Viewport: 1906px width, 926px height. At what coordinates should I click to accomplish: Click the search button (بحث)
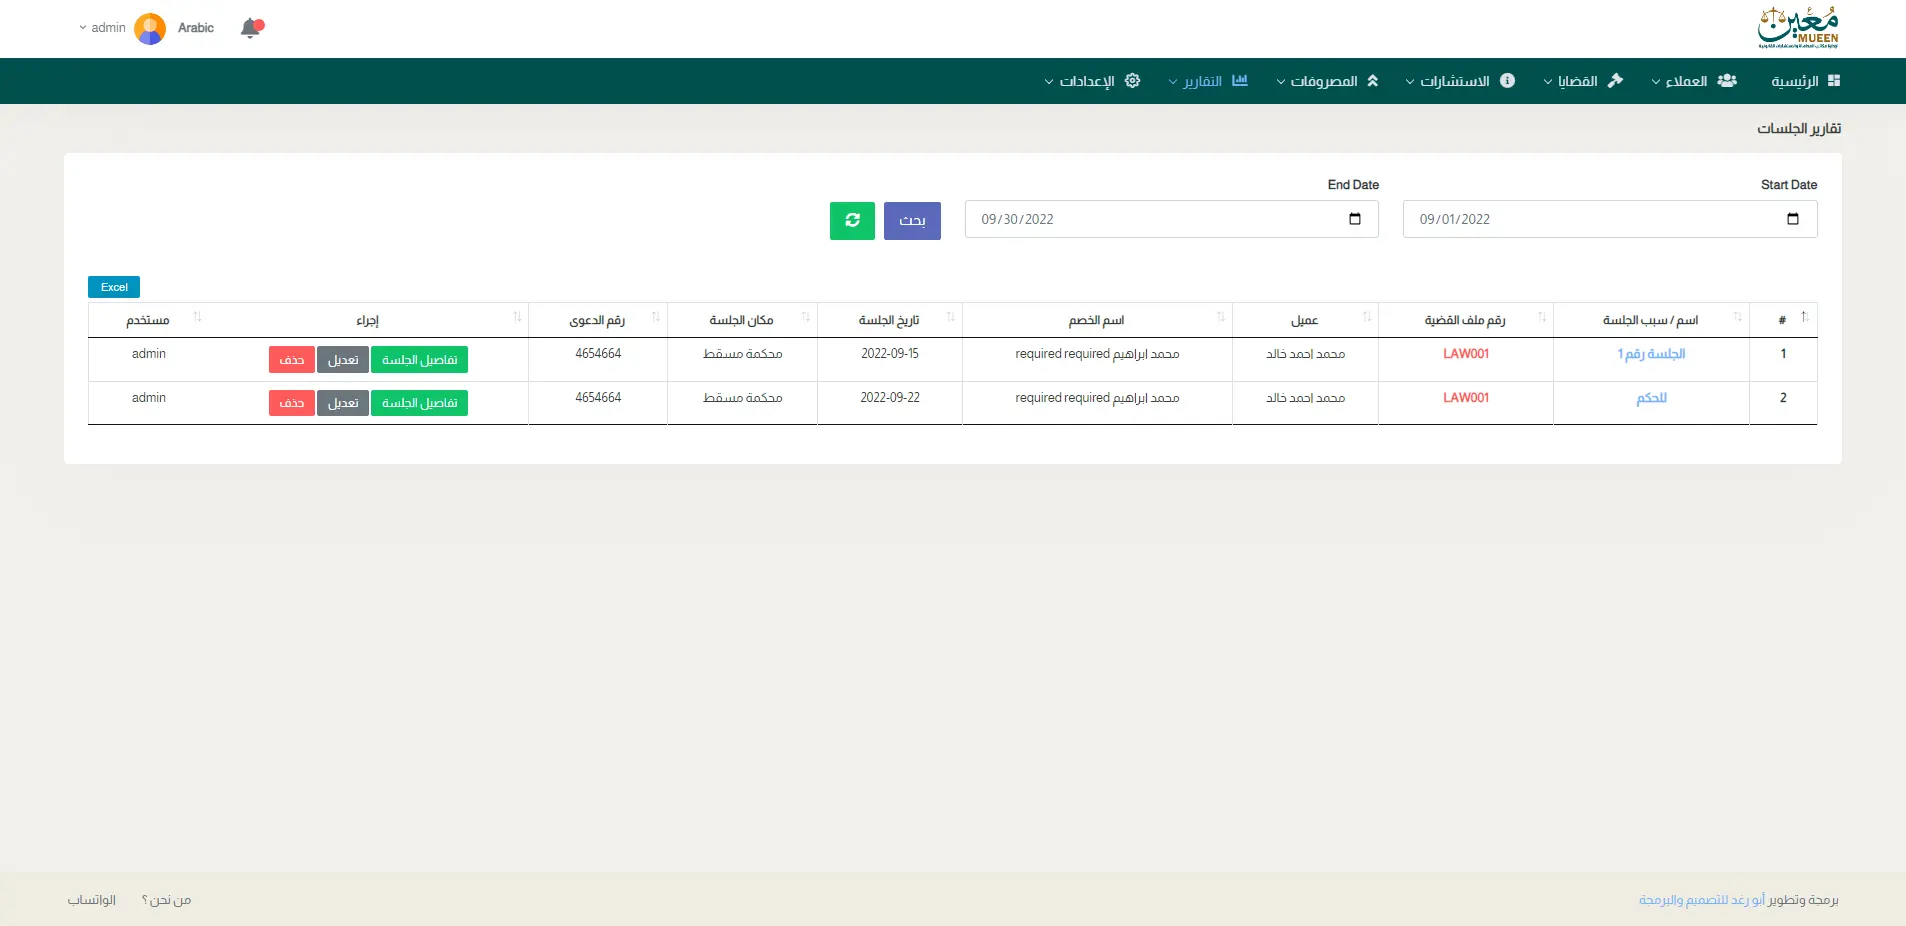tap(912, 221)
